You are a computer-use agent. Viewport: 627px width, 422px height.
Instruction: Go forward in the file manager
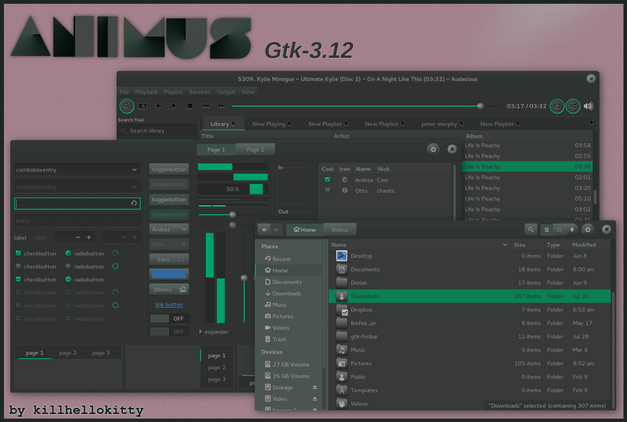point(276,230)
